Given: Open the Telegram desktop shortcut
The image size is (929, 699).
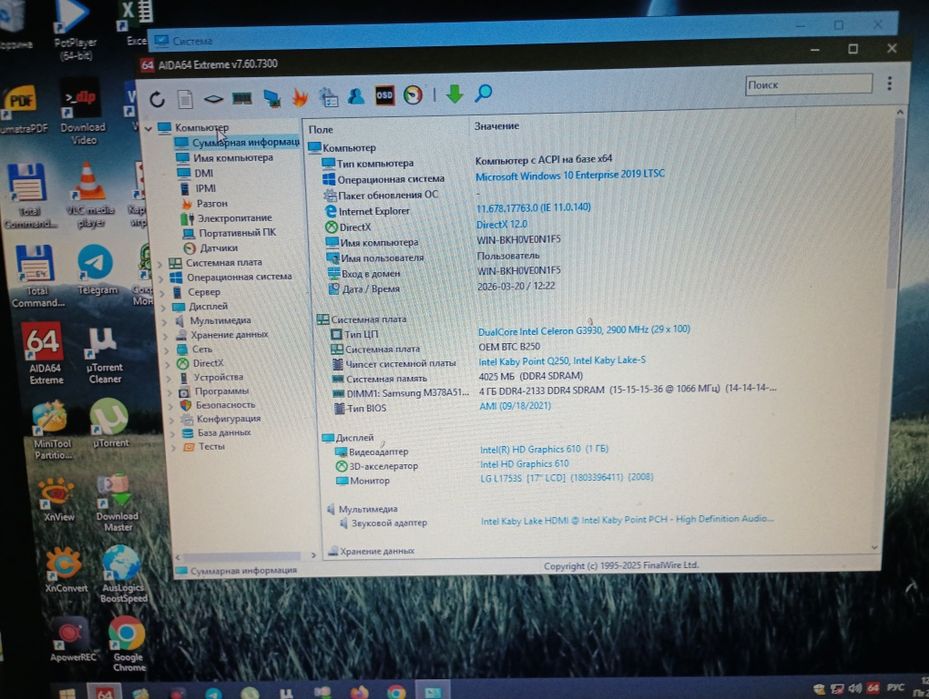Looking at the screenshot, I should point(97,270).
